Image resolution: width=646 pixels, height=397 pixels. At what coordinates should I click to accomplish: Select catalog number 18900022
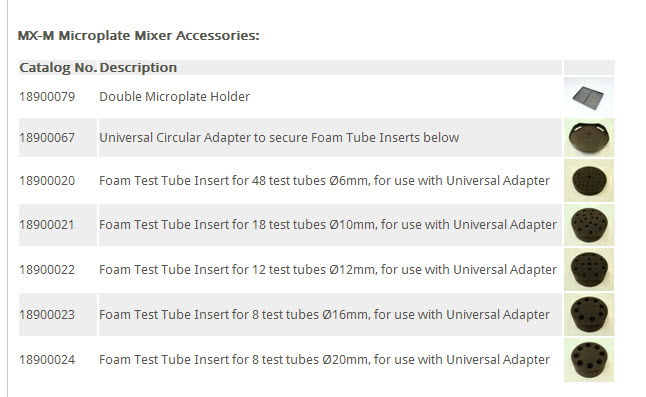[x=47, y=270]
